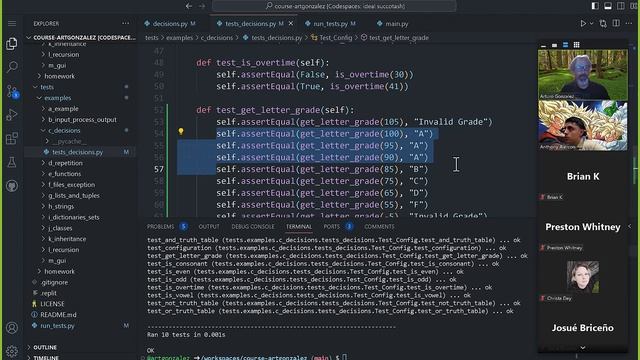Expand more meeting participants chevron

point(583,348)
